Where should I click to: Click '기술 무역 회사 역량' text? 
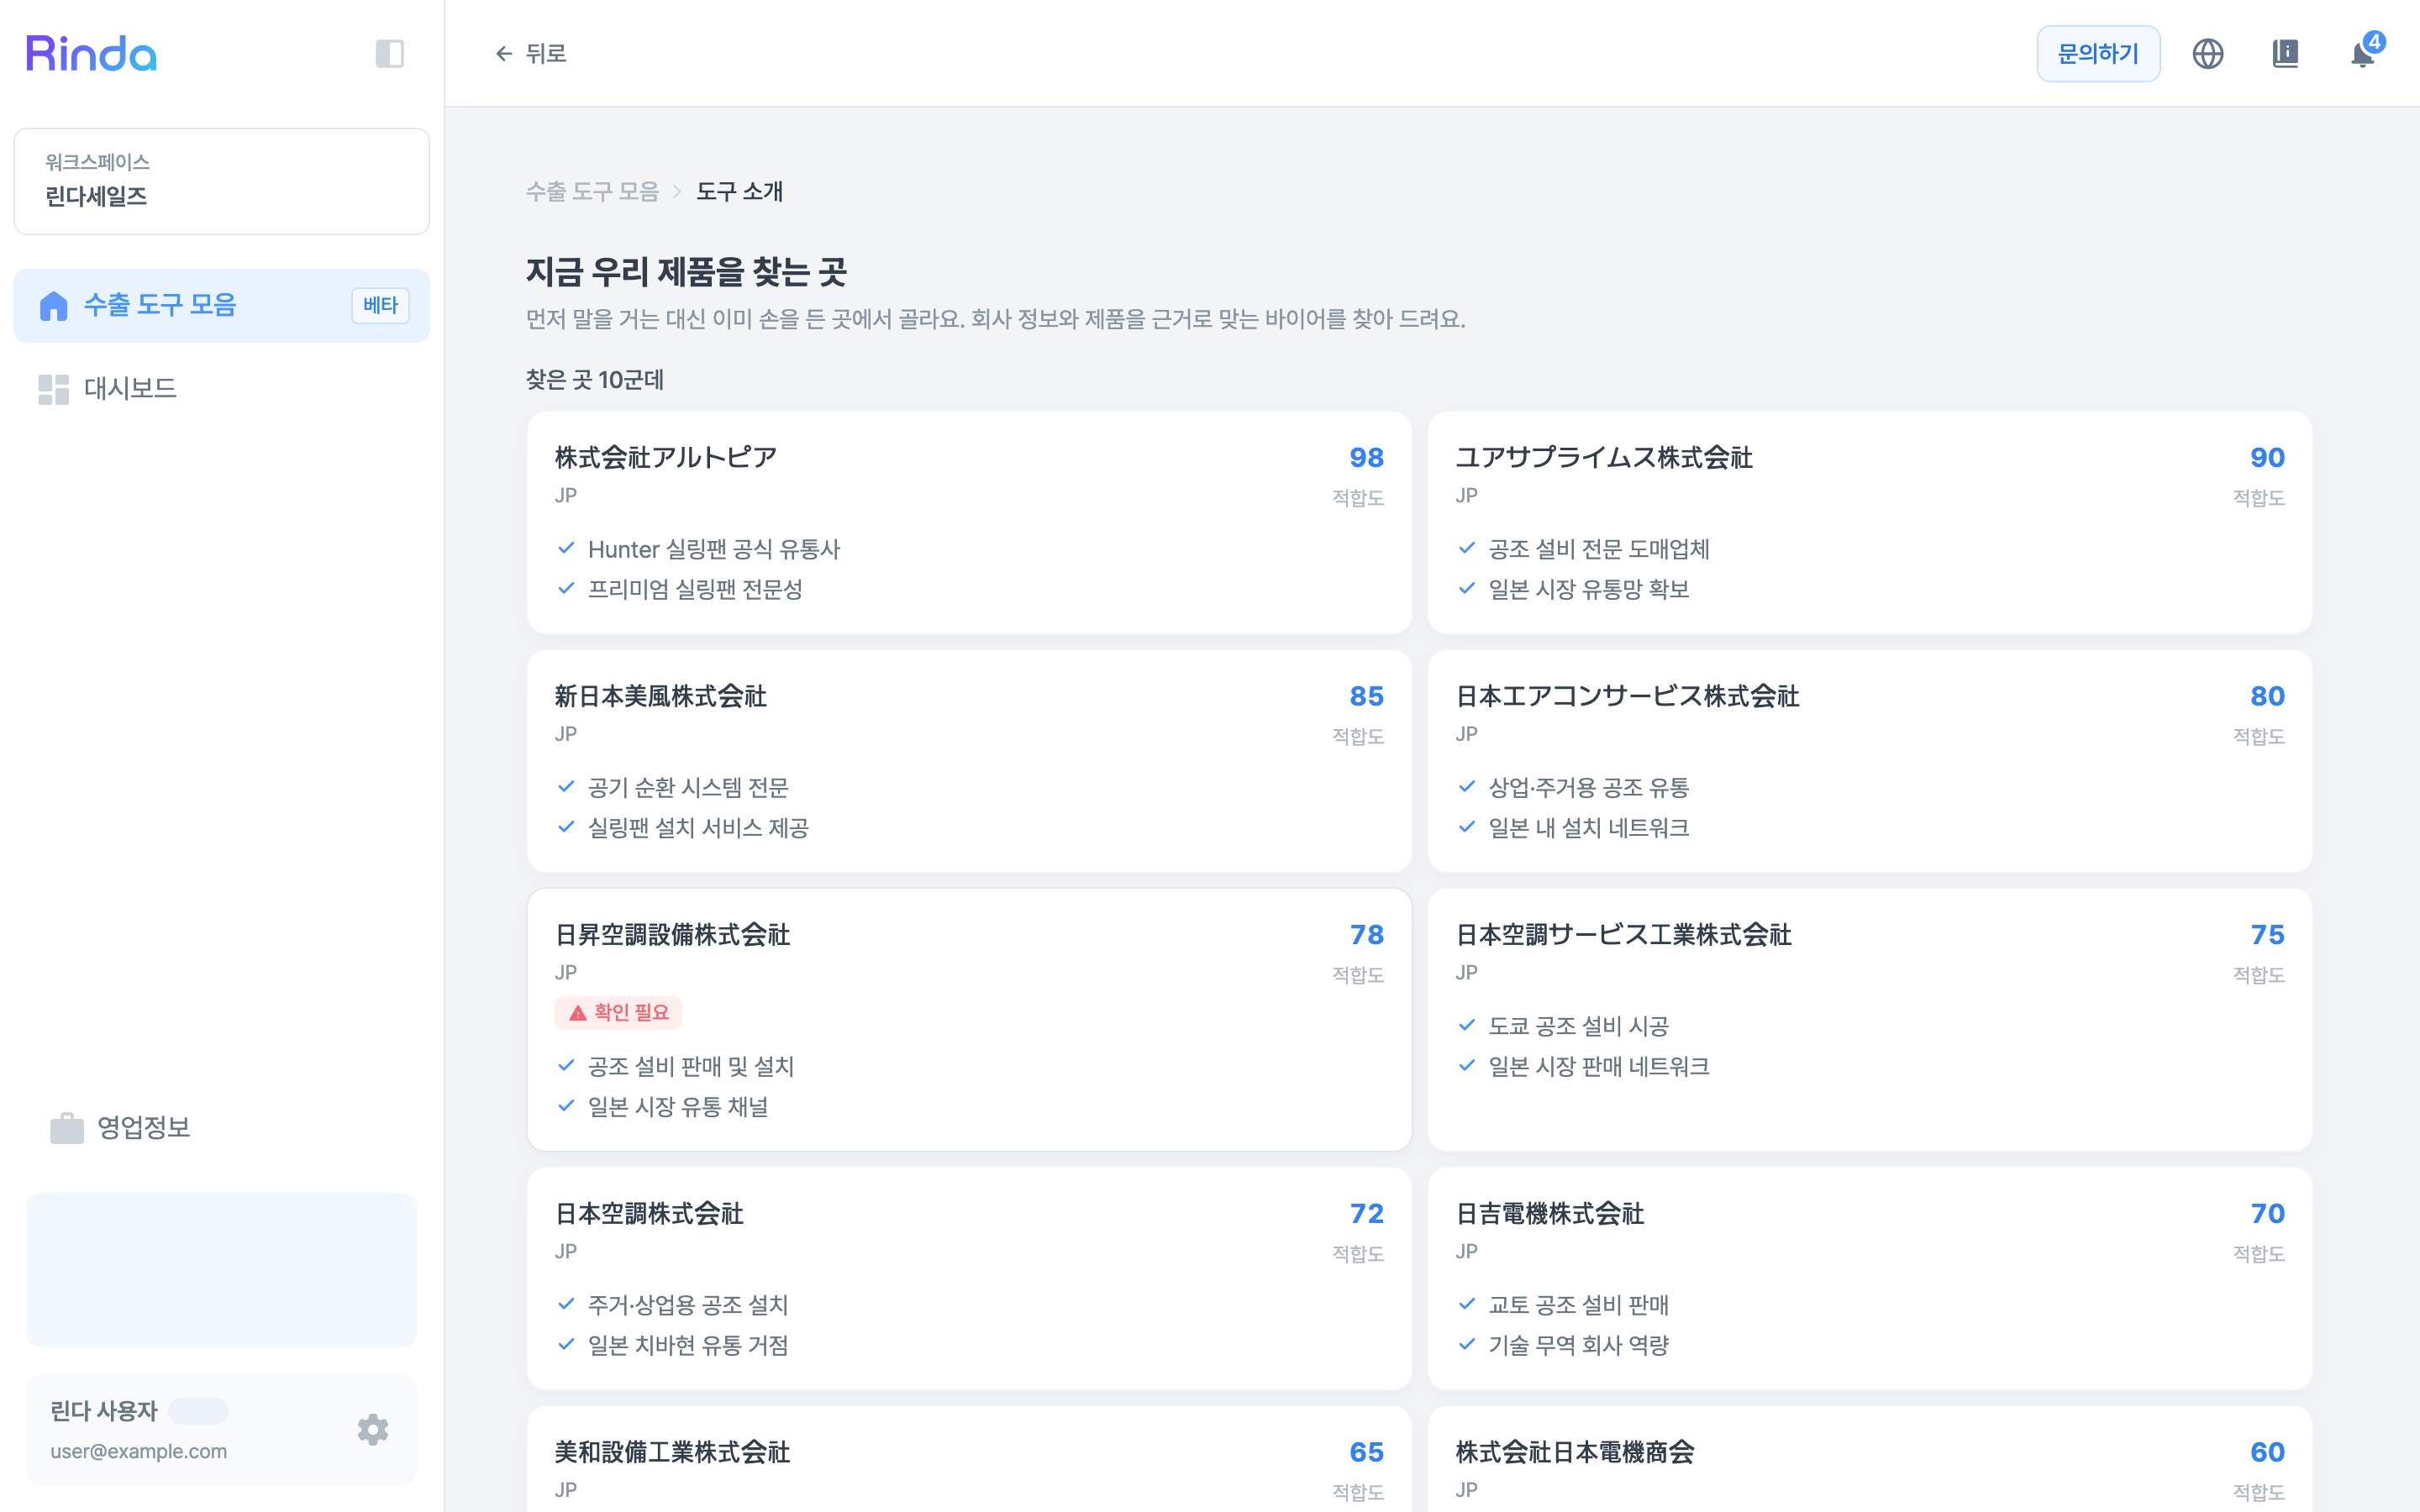click(1579, 1345)
